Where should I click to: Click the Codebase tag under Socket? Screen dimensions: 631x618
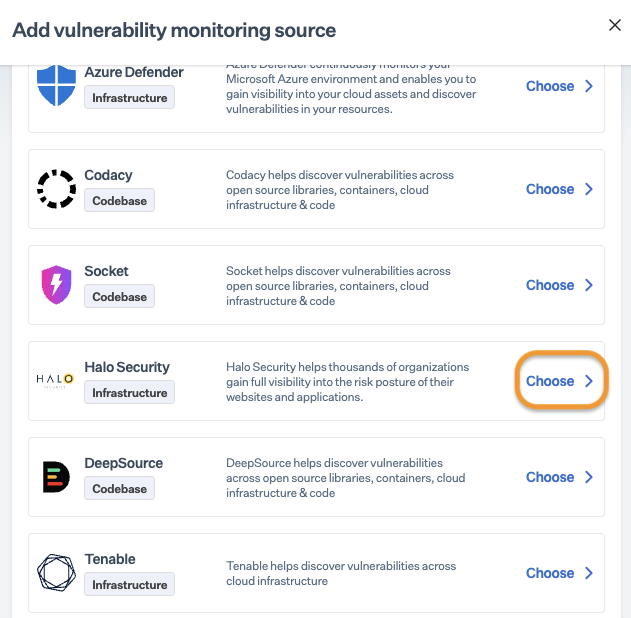(119, 297)
